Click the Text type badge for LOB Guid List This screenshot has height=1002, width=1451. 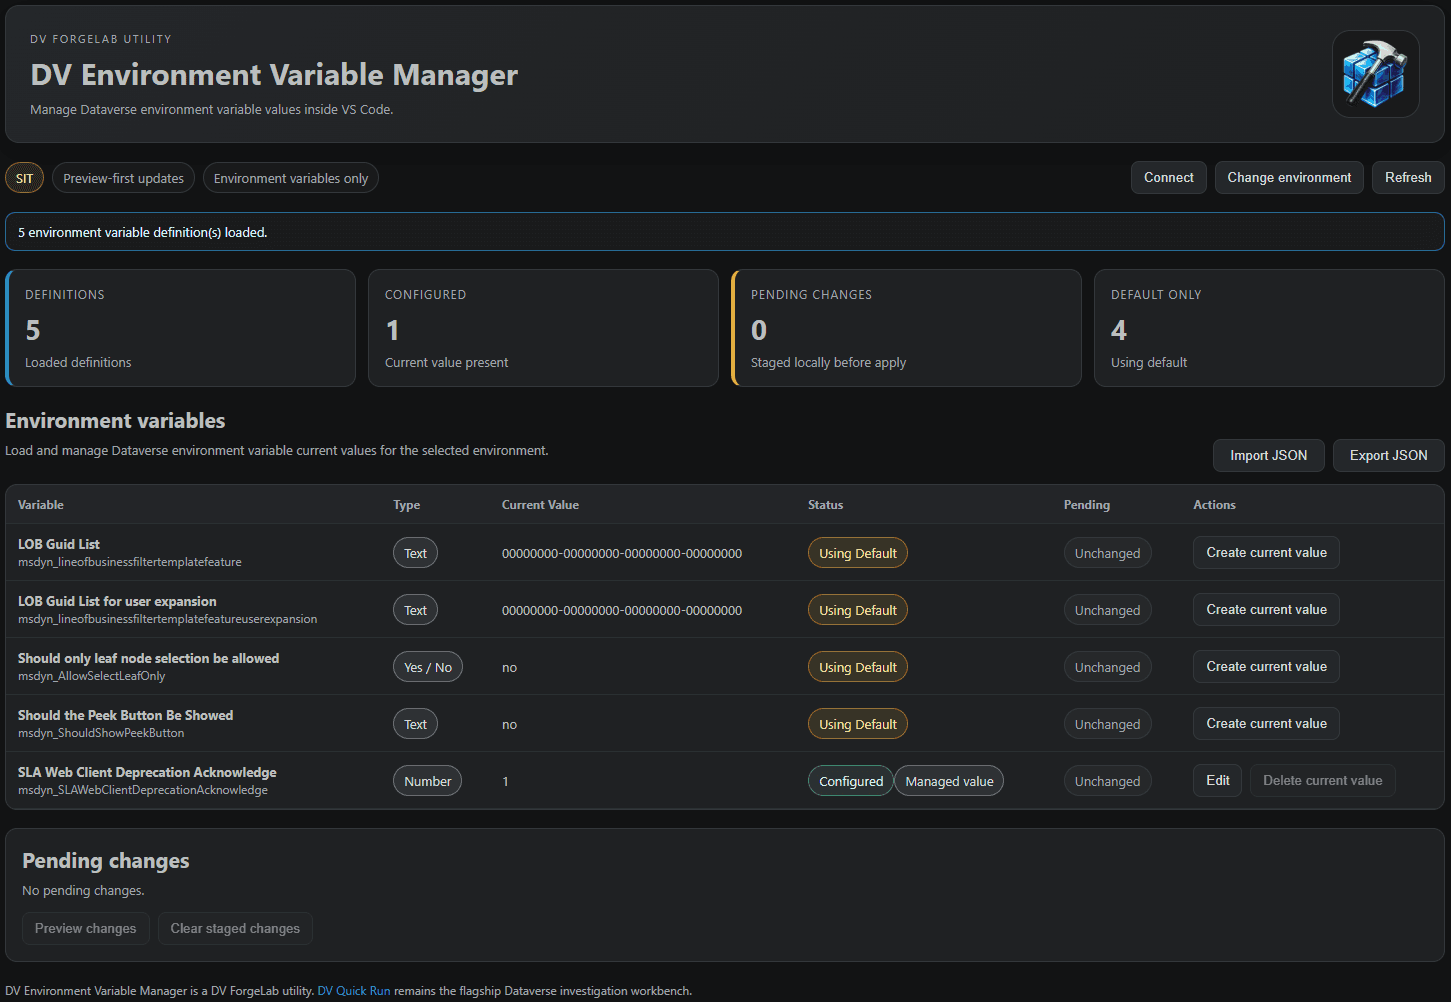click(415, 553)
